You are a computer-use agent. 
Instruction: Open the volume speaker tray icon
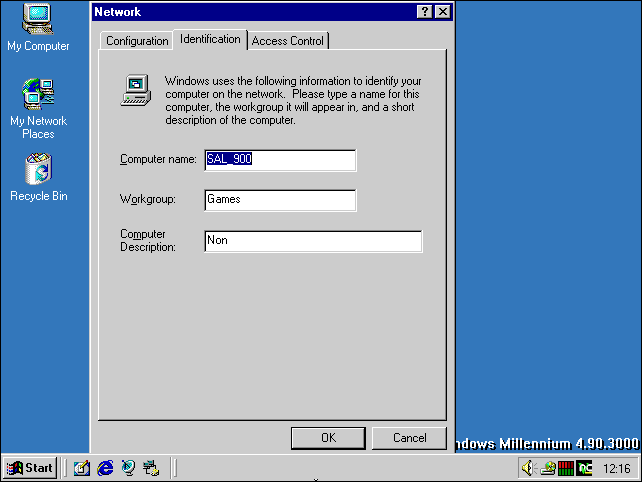tap(529, 468)
